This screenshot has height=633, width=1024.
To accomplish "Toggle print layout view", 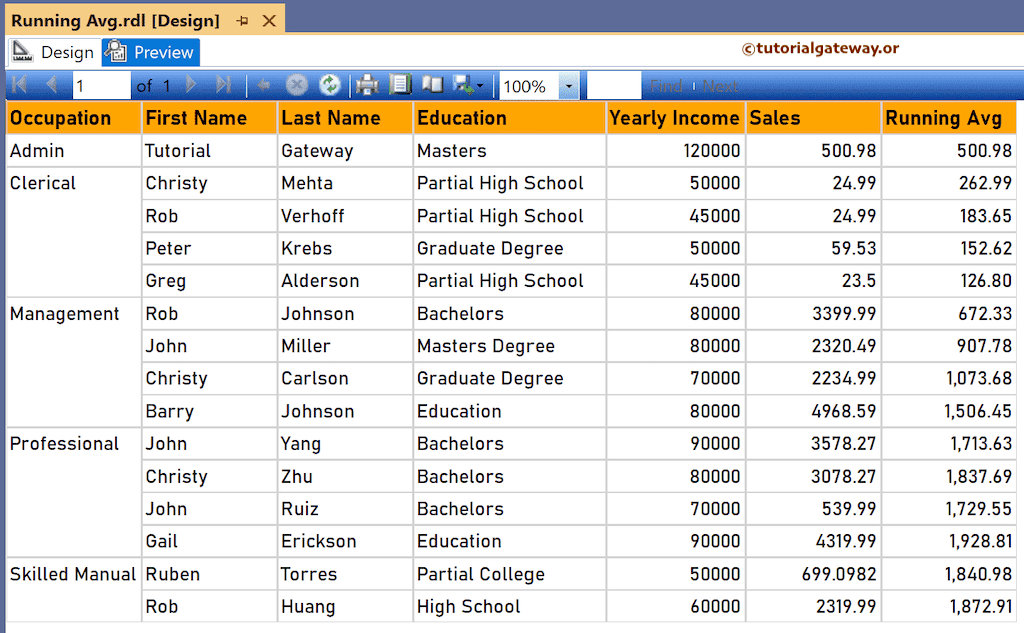I will coord(433,84).
